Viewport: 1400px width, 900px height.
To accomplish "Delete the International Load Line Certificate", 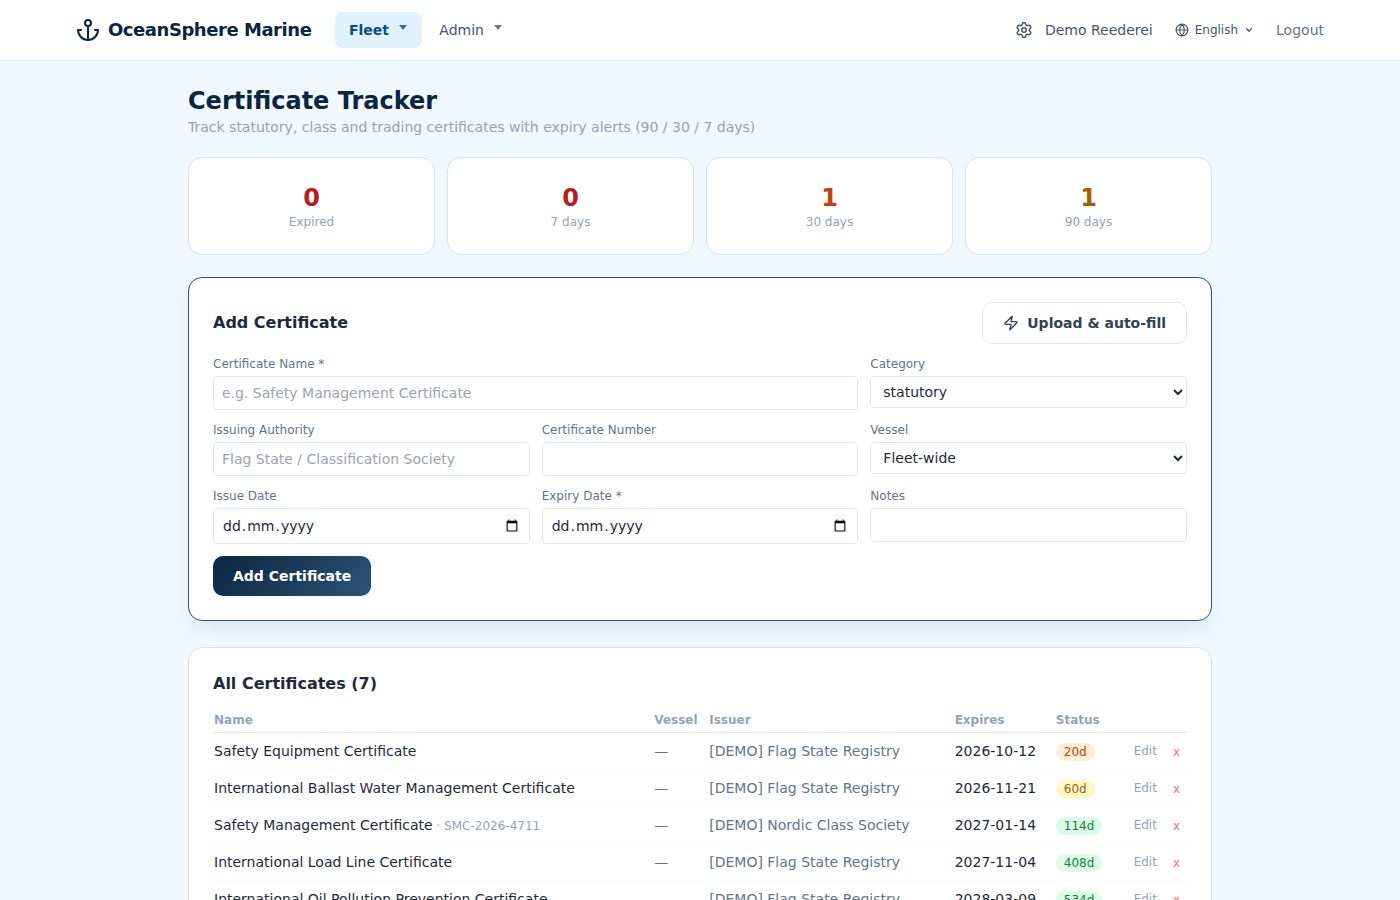I will [1176, 863].
